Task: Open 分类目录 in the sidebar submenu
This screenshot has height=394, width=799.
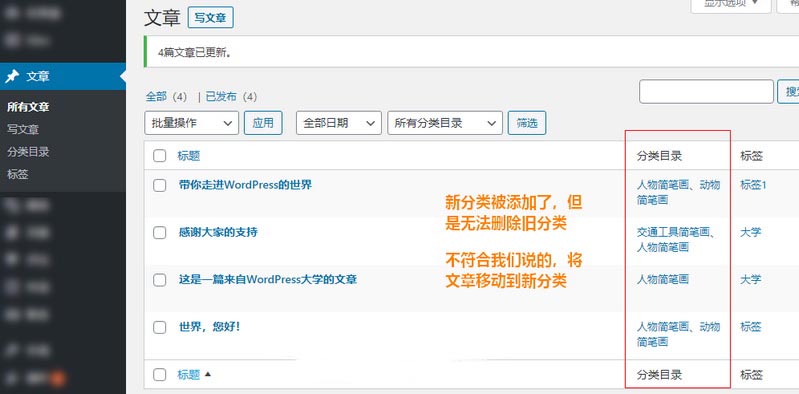Action: tap(28, 152)
